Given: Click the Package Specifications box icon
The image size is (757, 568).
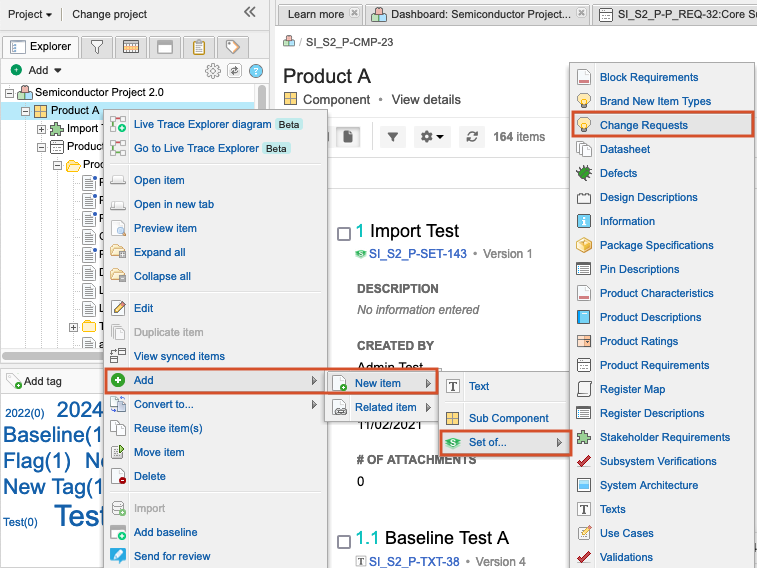Looking at the screenshot, I should pos(584,245).
